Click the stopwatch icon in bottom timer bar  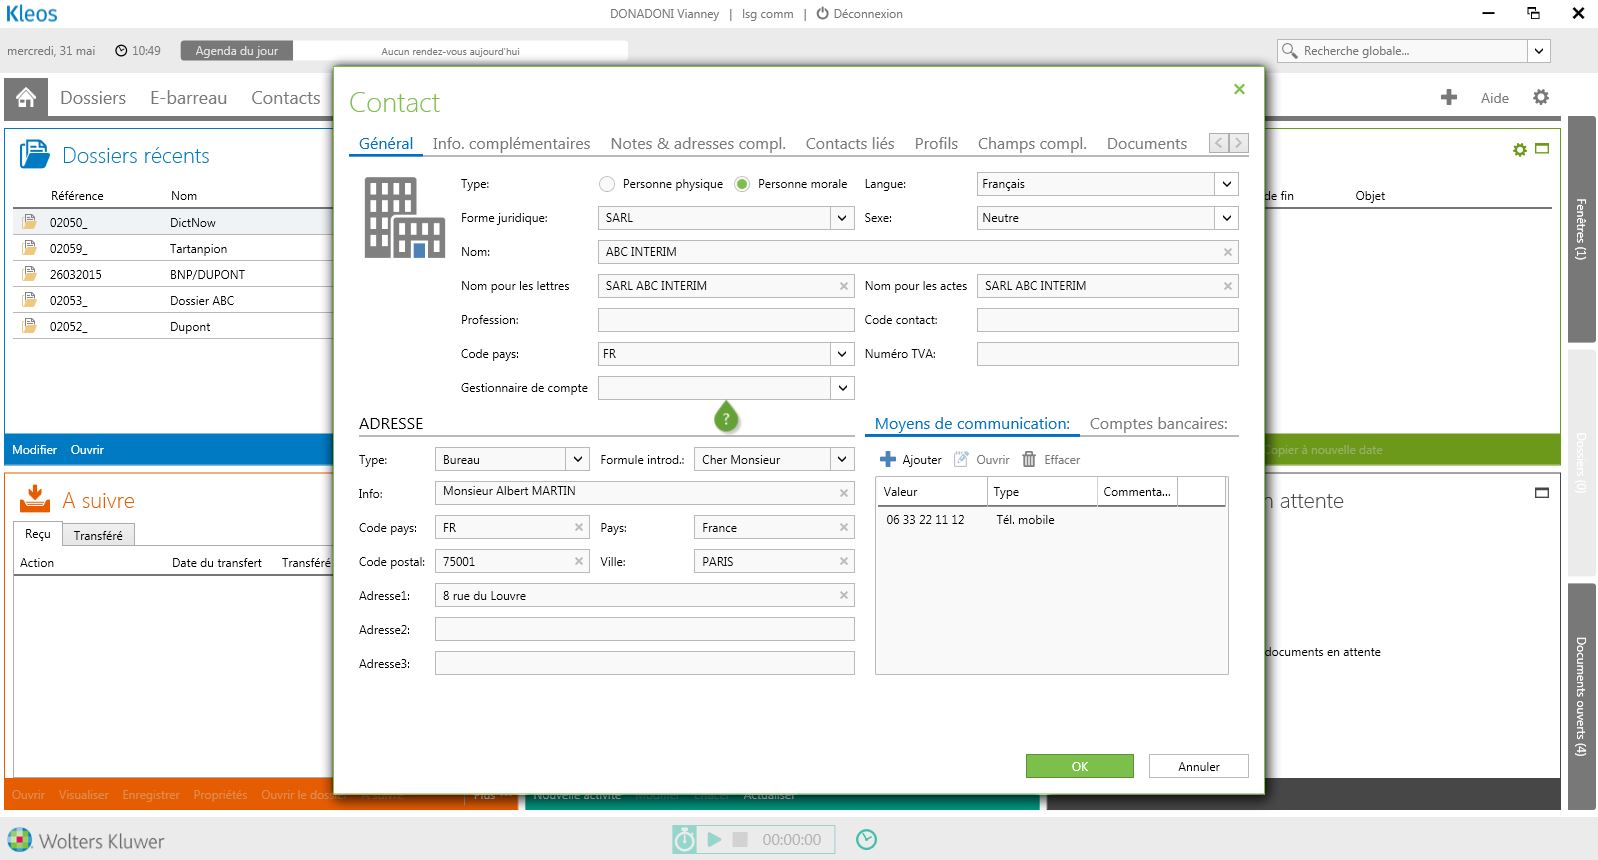[x=684, y=840]
